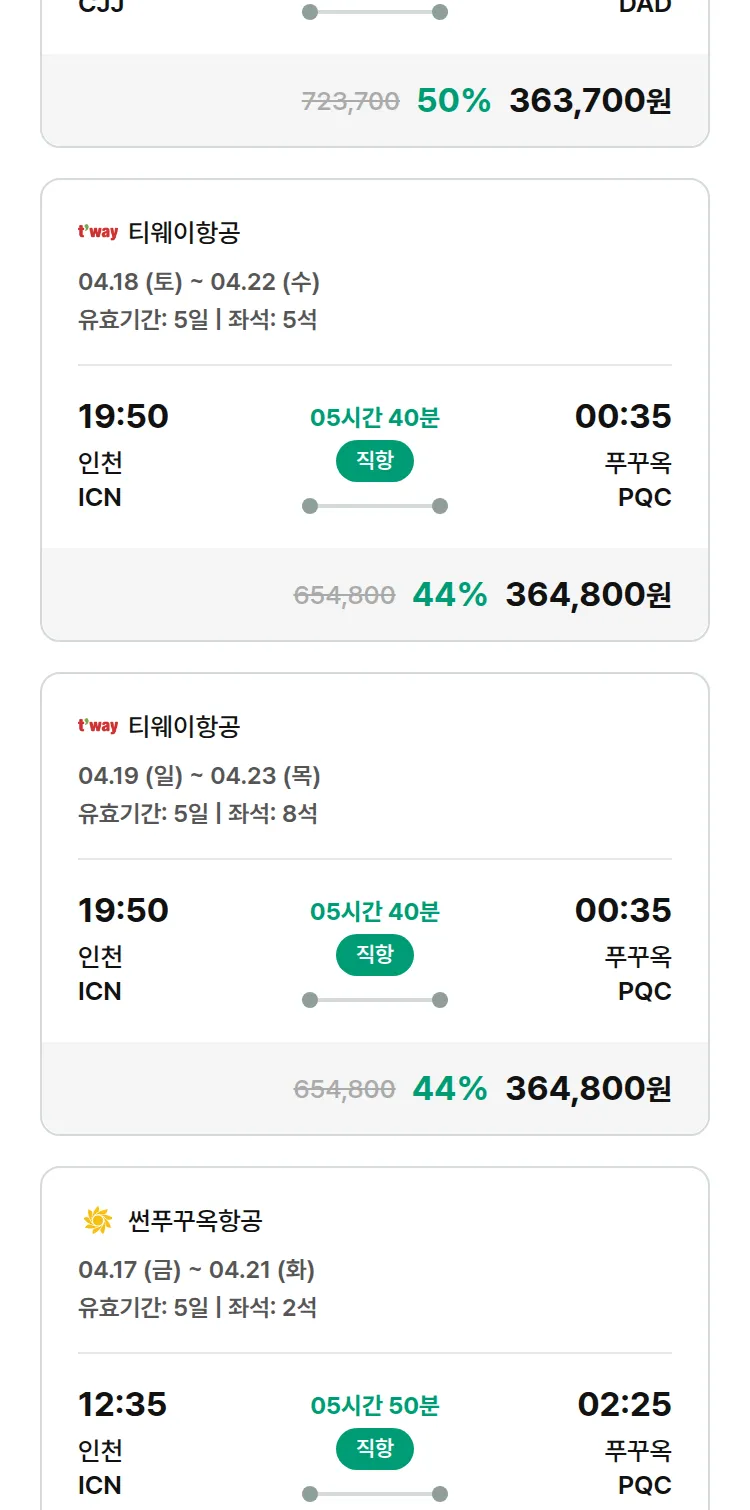Select the 363,700원 discounted price
This screenshot has height=1510, width=750.
pos(590,100)
